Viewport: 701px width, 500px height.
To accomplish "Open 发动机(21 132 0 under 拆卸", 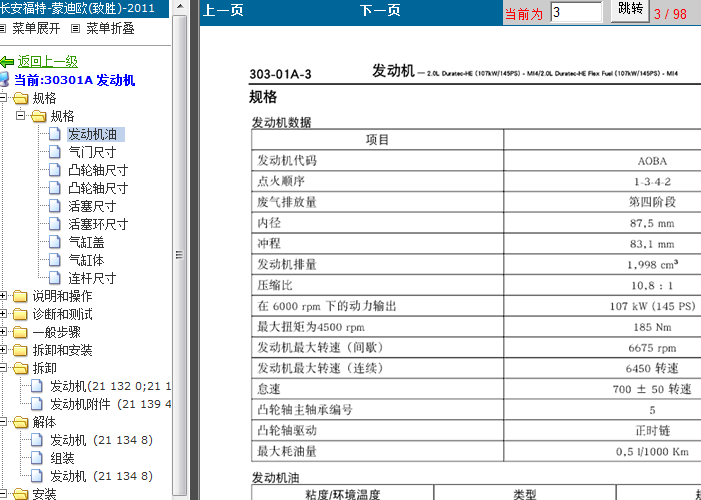I will coord(110,386).
